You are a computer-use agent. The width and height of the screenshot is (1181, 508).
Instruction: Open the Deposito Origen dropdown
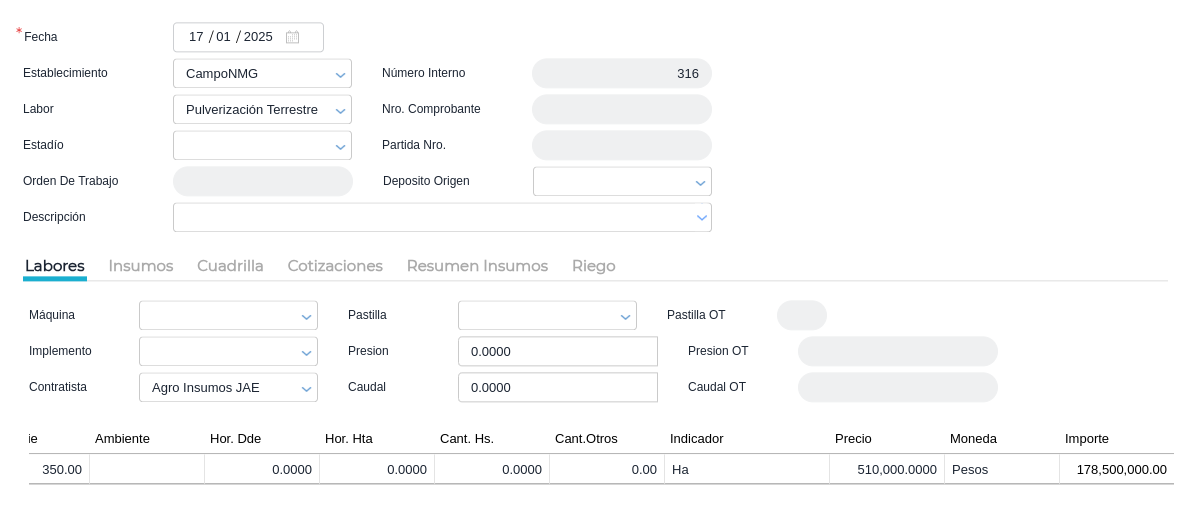click(x=700, y=183)
